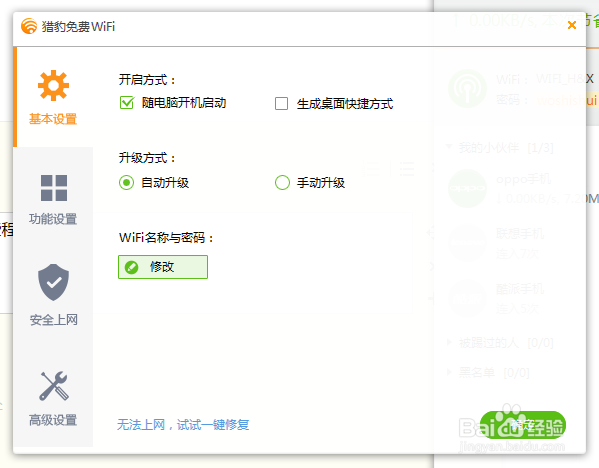Click the green 确定 button
This screenshot has height=468, width=599.
tap(523, 425)
